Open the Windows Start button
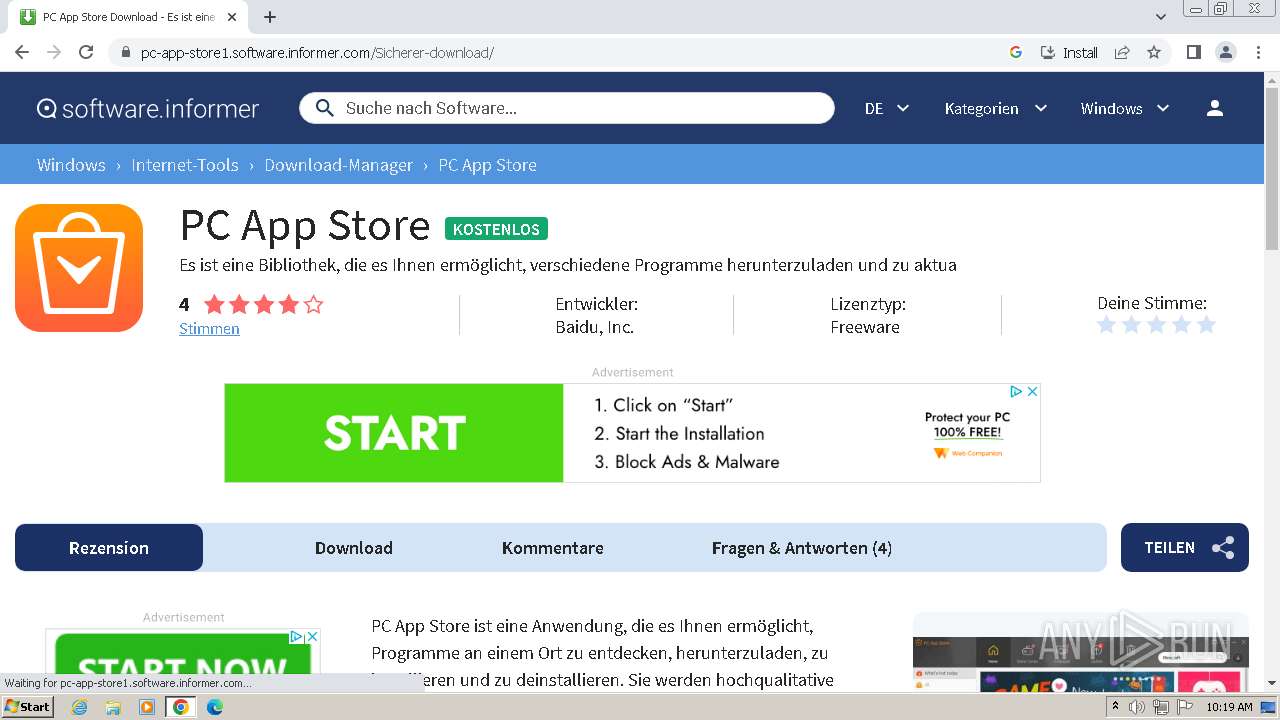 click(x=27, y=706)
